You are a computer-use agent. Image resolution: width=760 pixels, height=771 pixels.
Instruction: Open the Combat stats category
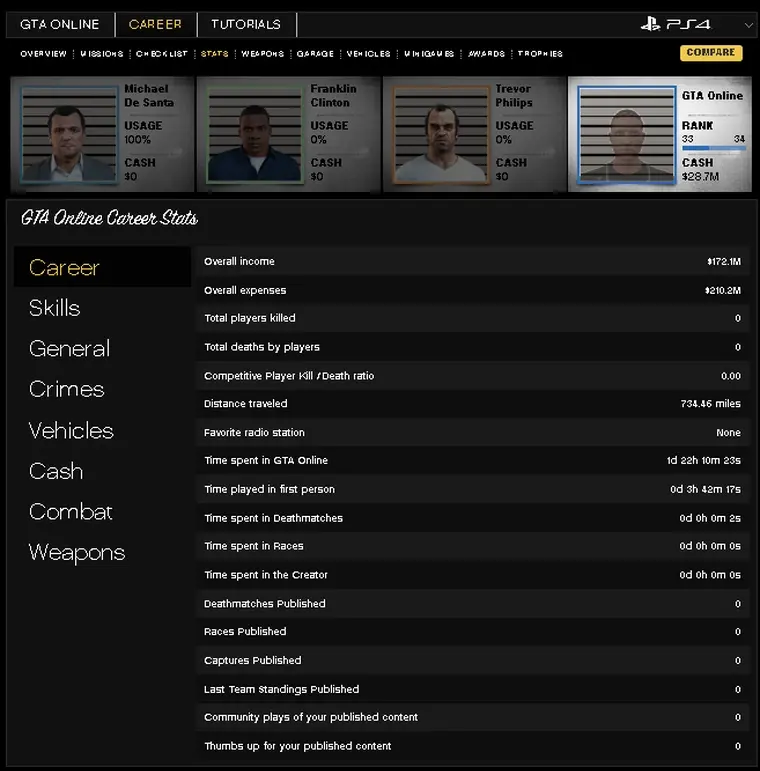[x=70, y=512]
